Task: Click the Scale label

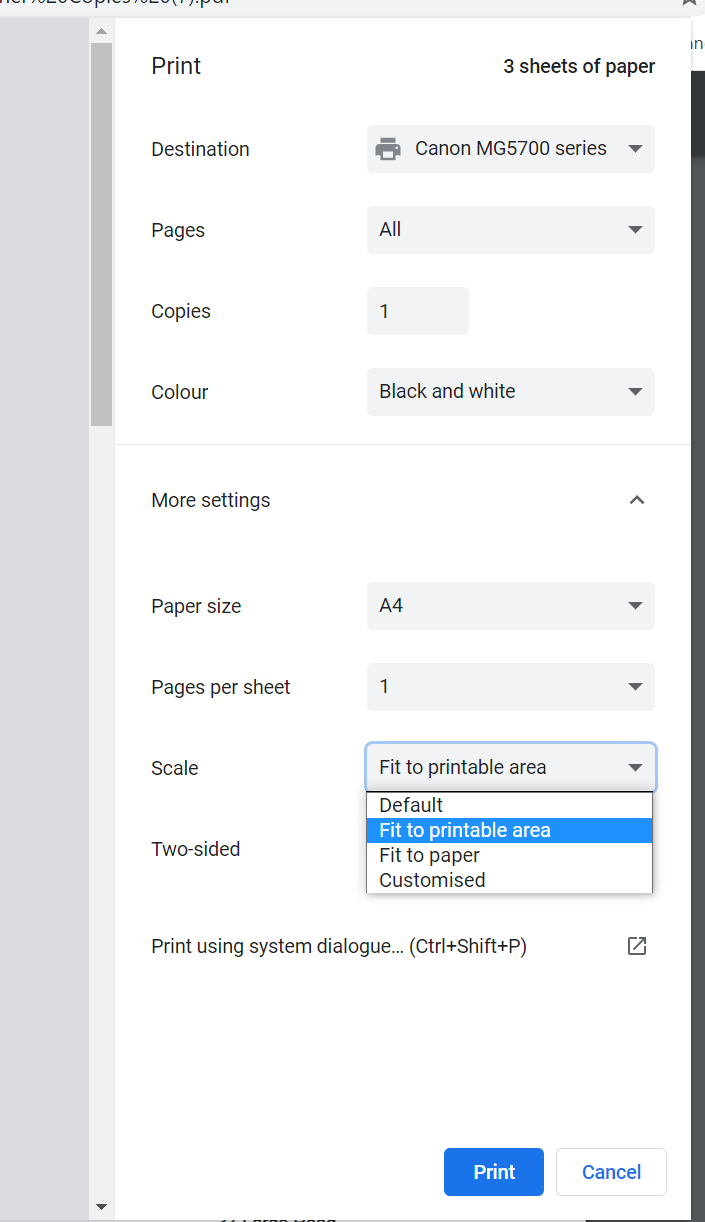Action: click(x=175, y=768)
